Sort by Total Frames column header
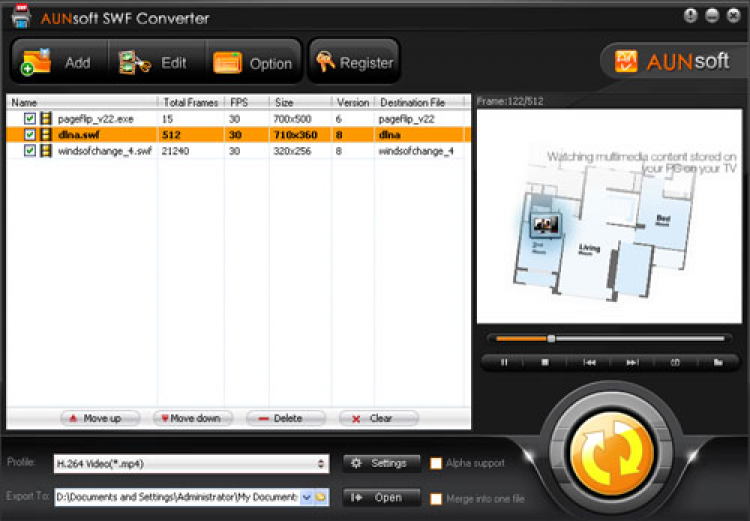The width and height of the screenshot is (750, 521). (x=191, y=102)
